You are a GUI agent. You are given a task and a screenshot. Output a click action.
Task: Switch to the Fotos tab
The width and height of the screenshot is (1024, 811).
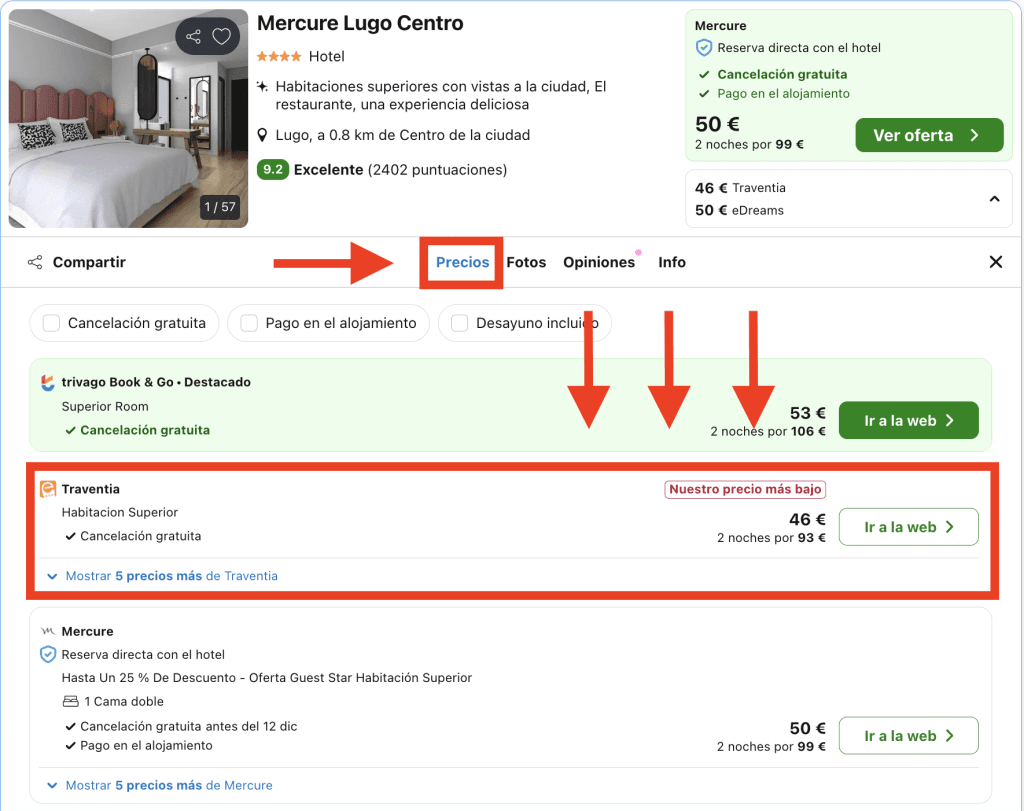(526, 262)
